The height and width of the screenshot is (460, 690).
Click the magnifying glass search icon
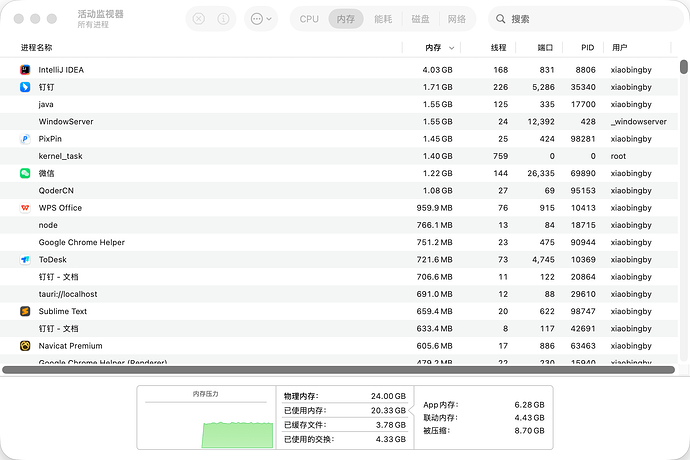(500, 19)
